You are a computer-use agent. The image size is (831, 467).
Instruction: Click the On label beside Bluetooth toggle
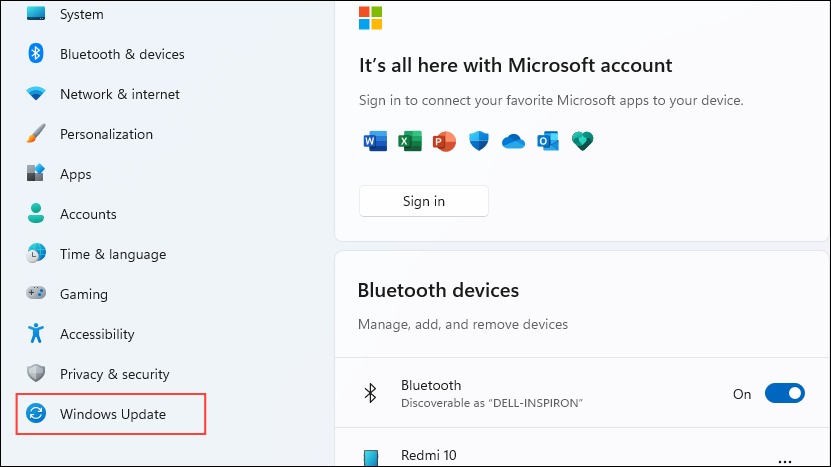(742, 394)
